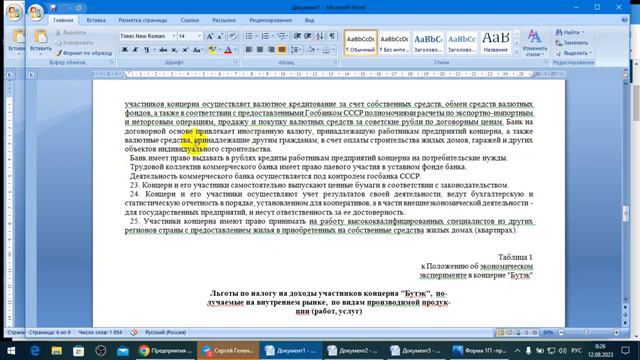Open Mail app from taskbar
The height and width of the screenshot is (360, 640).
pyautogui.click(x=122, y=351)
